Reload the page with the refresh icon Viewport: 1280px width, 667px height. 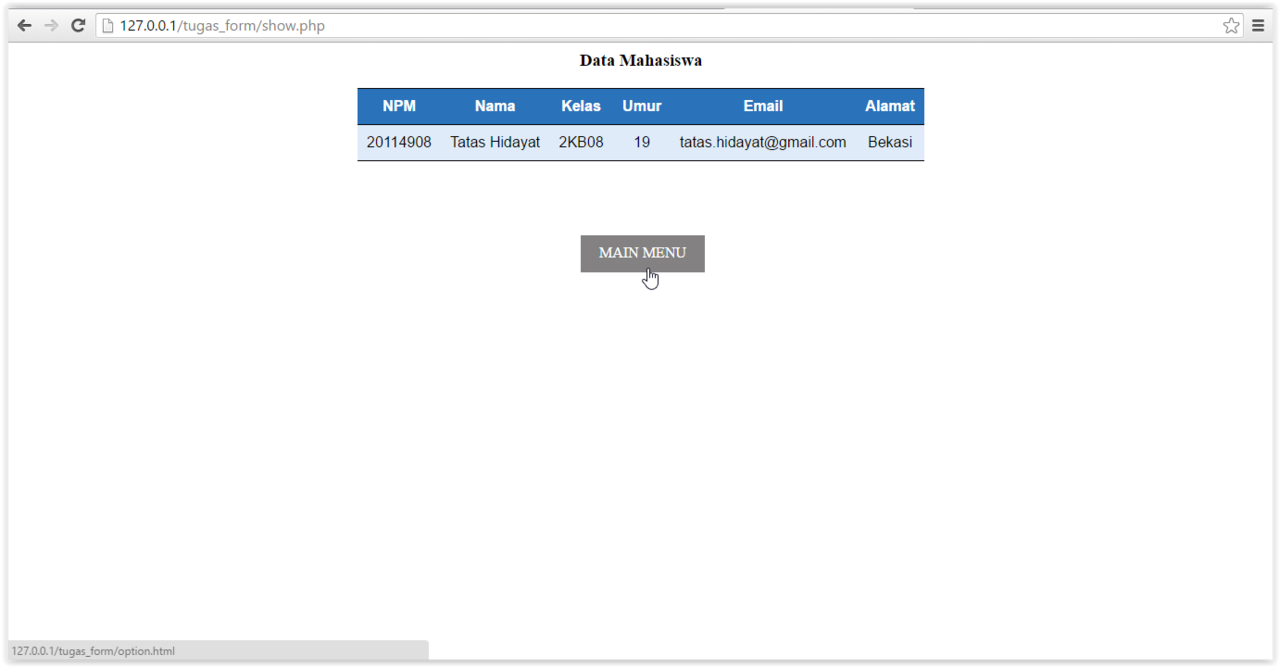coord(78,26)
